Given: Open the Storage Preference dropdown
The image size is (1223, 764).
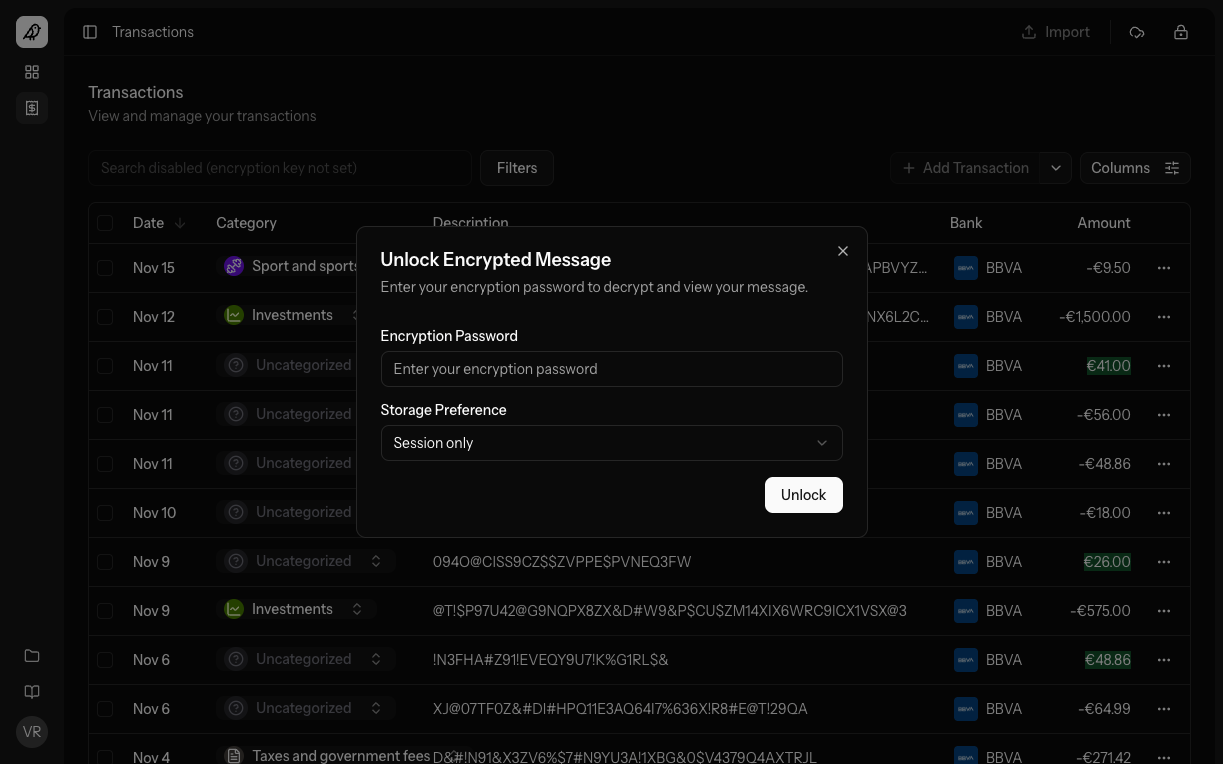Looking at the screenshot, I should pyautogui.click(x=611, y=443).
